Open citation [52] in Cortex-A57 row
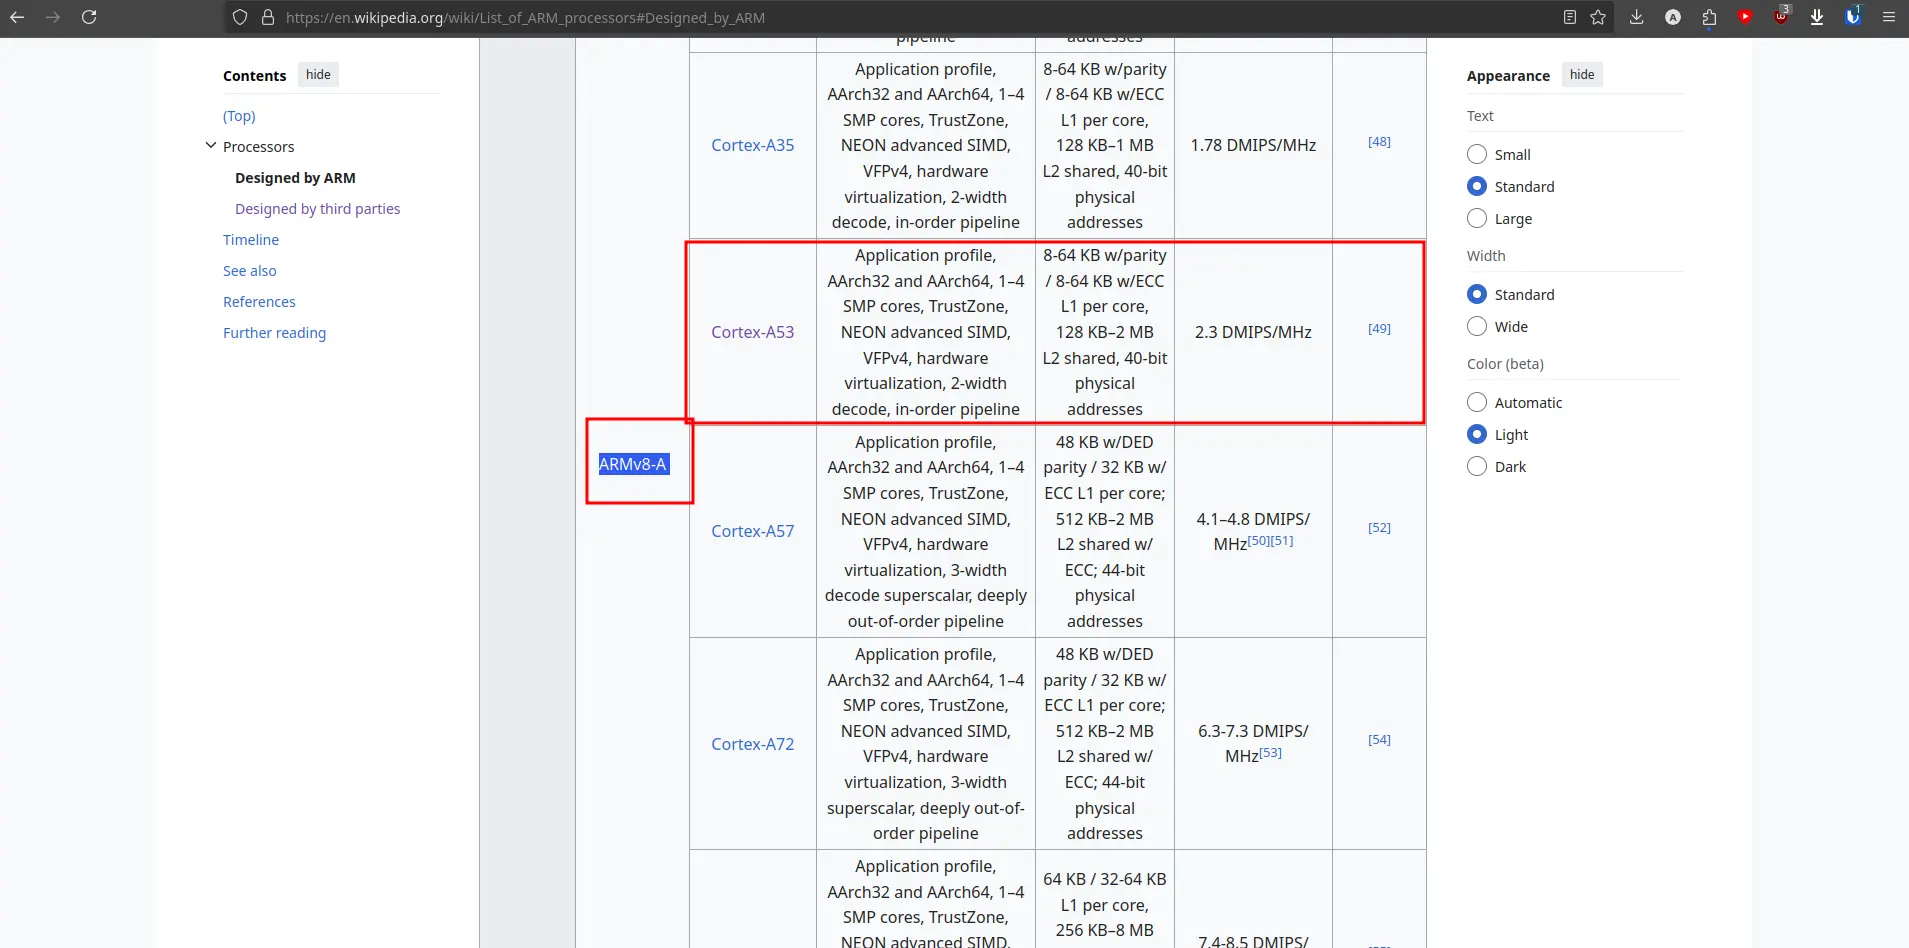 pyautogui.click(x=1379, y=528)
